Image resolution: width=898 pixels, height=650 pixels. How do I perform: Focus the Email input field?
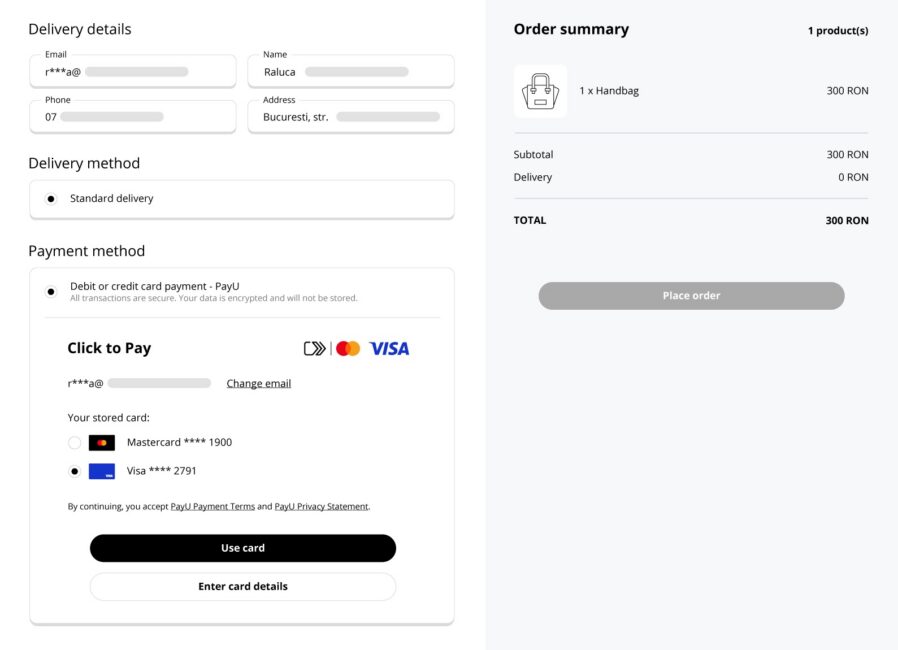[133, 72]
